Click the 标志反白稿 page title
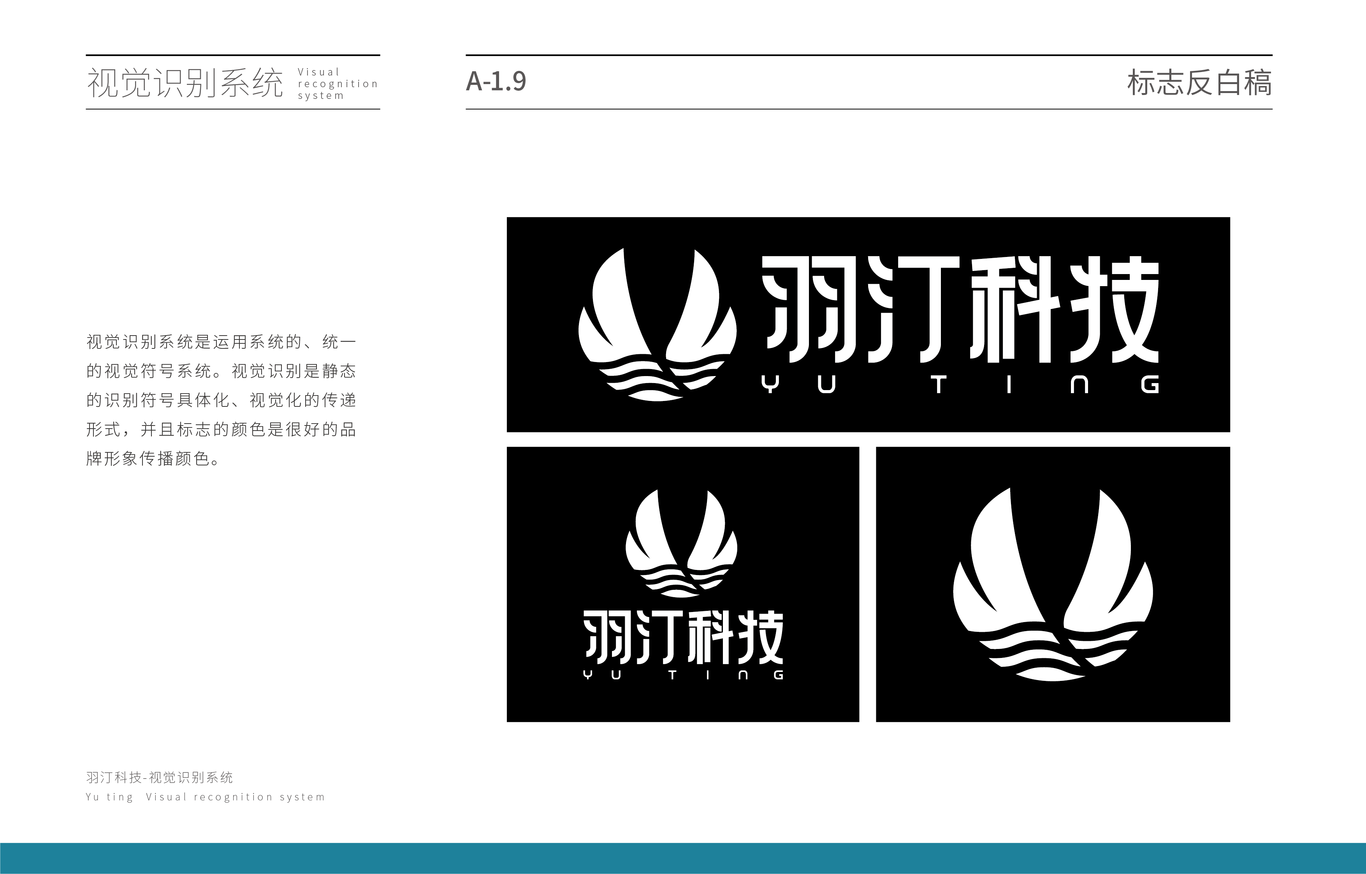Image resolution: width=1366 pixels, height=874 pixels. (1199, 83)
